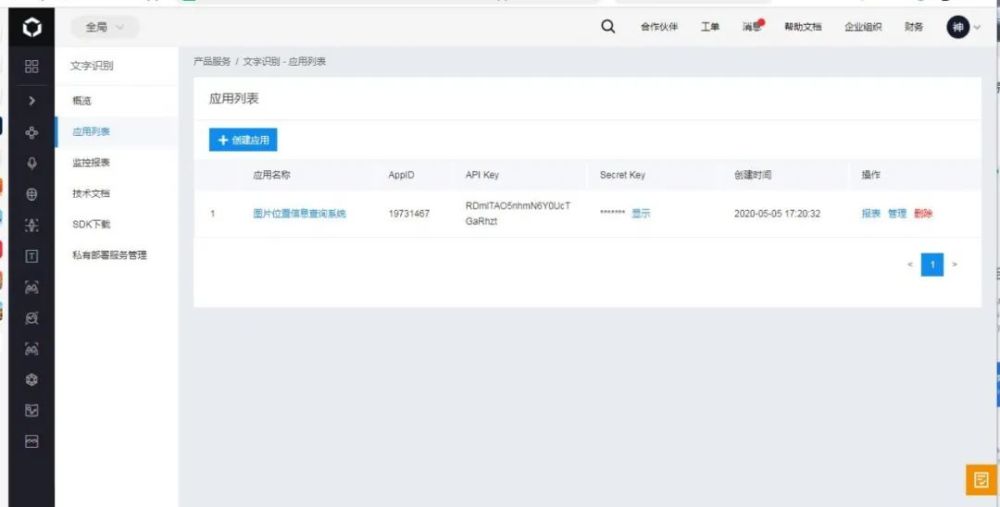The height and width of the screenshot is (507, 1000).
Task: Open 工单 in the top navigation
Action: (x=710, y=27)
